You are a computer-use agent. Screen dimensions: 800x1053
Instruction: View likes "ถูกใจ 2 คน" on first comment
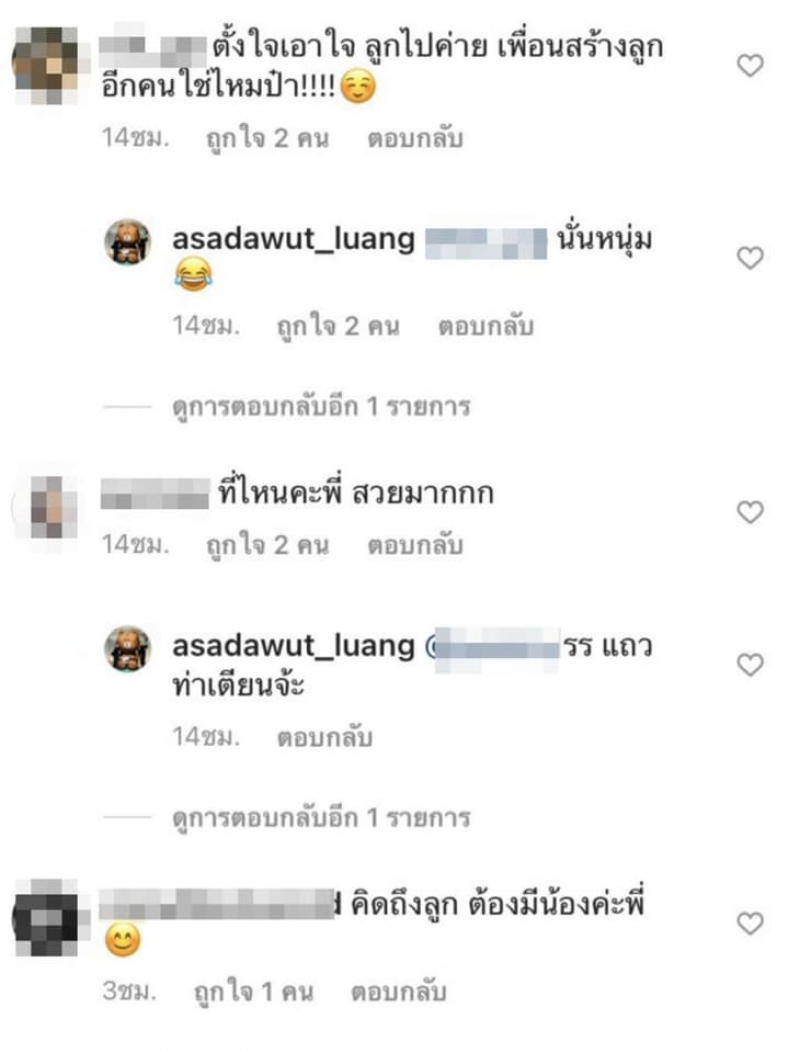[x=267, y=138]
